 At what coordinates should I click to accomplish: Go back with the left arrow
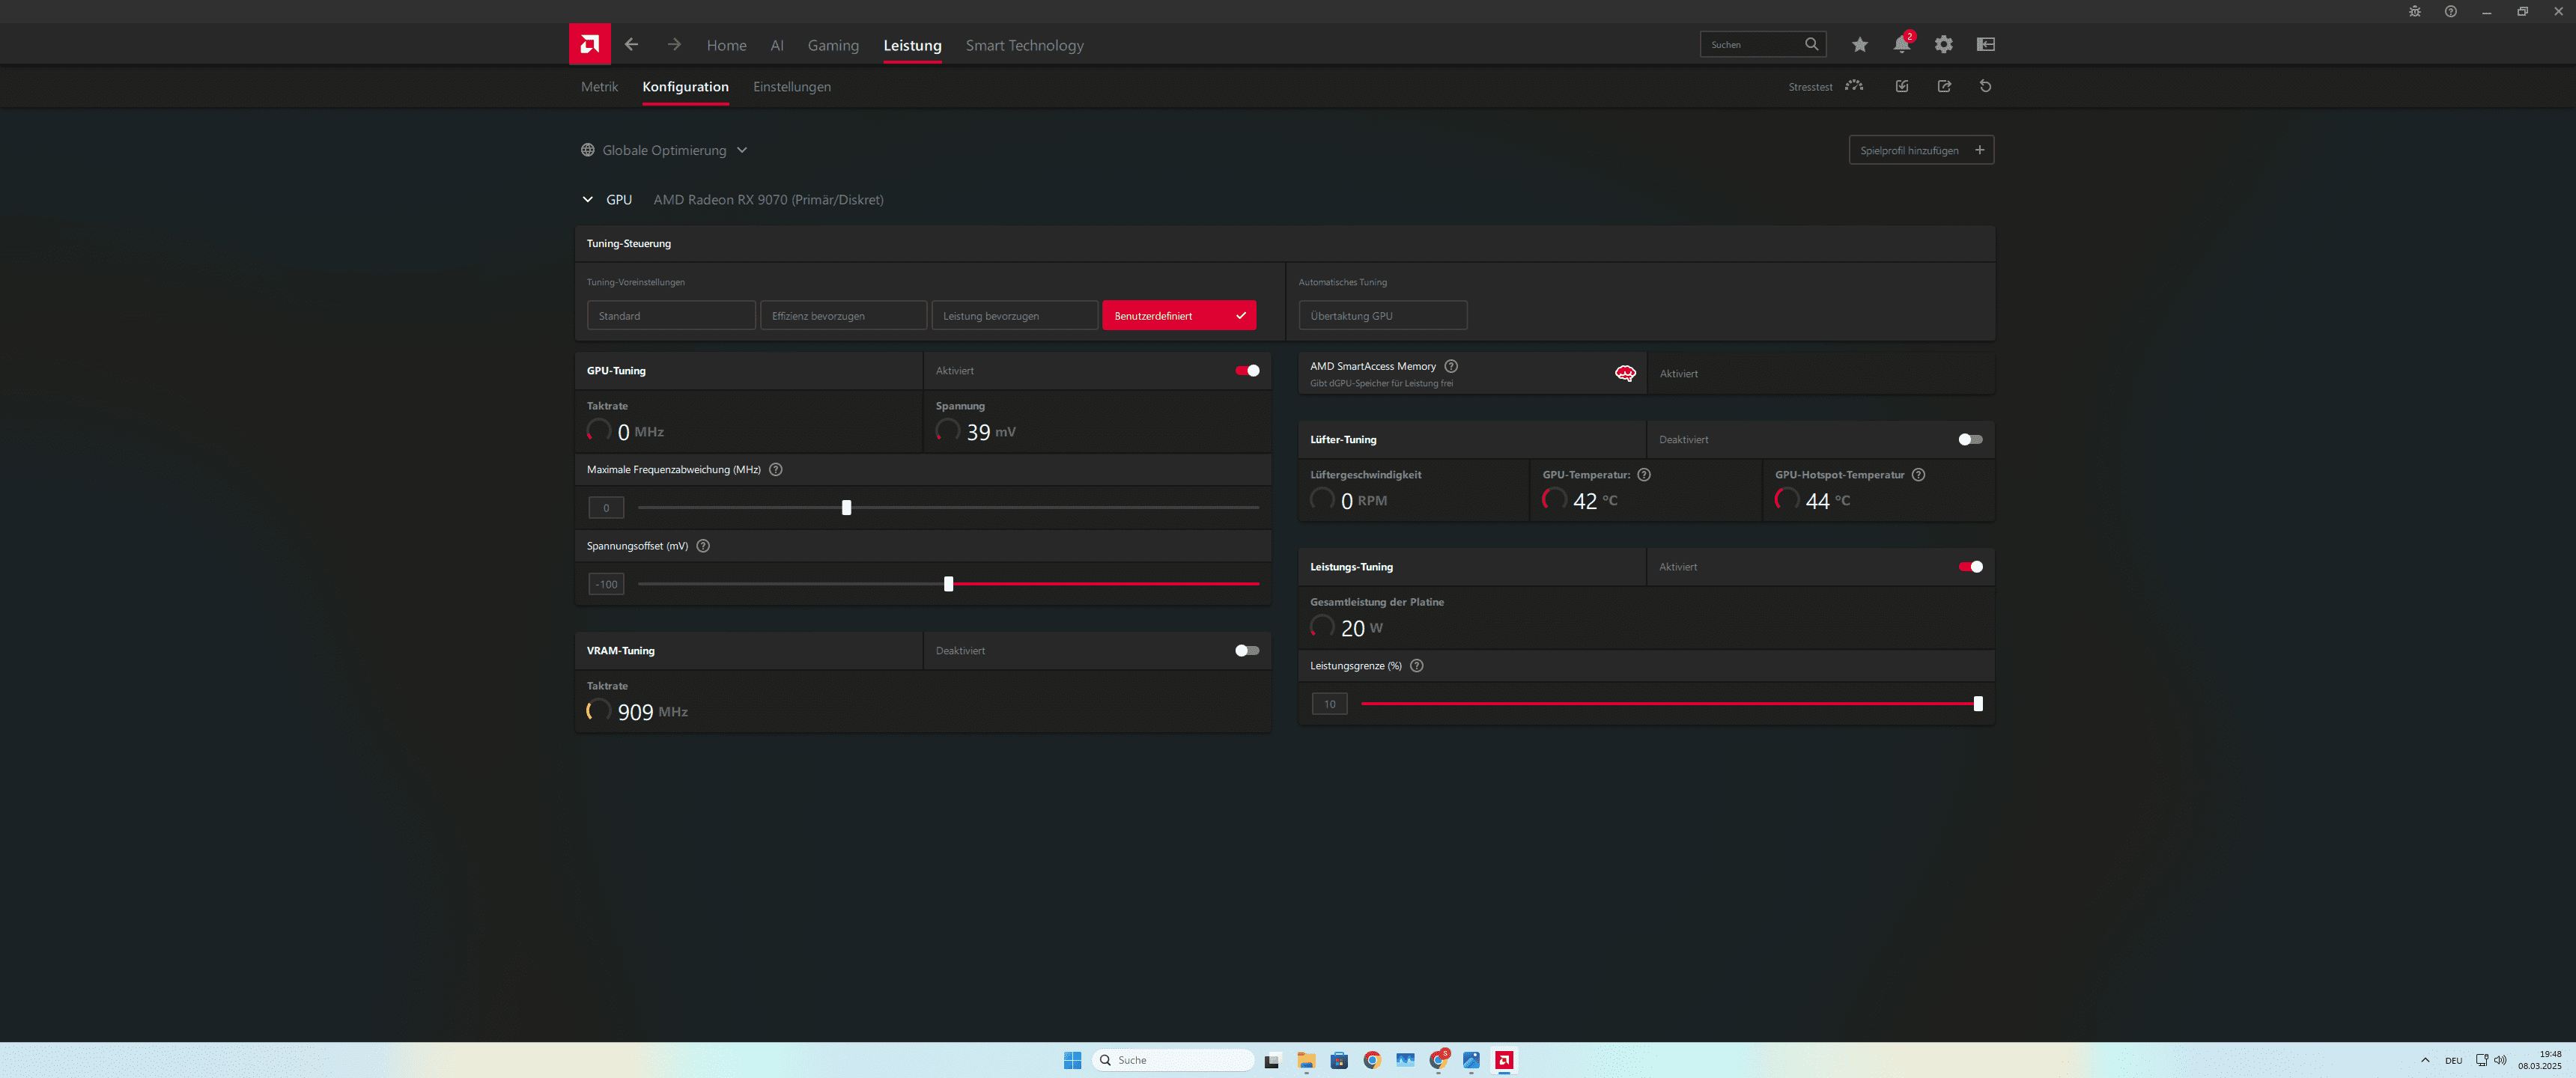tap(631, 44)
